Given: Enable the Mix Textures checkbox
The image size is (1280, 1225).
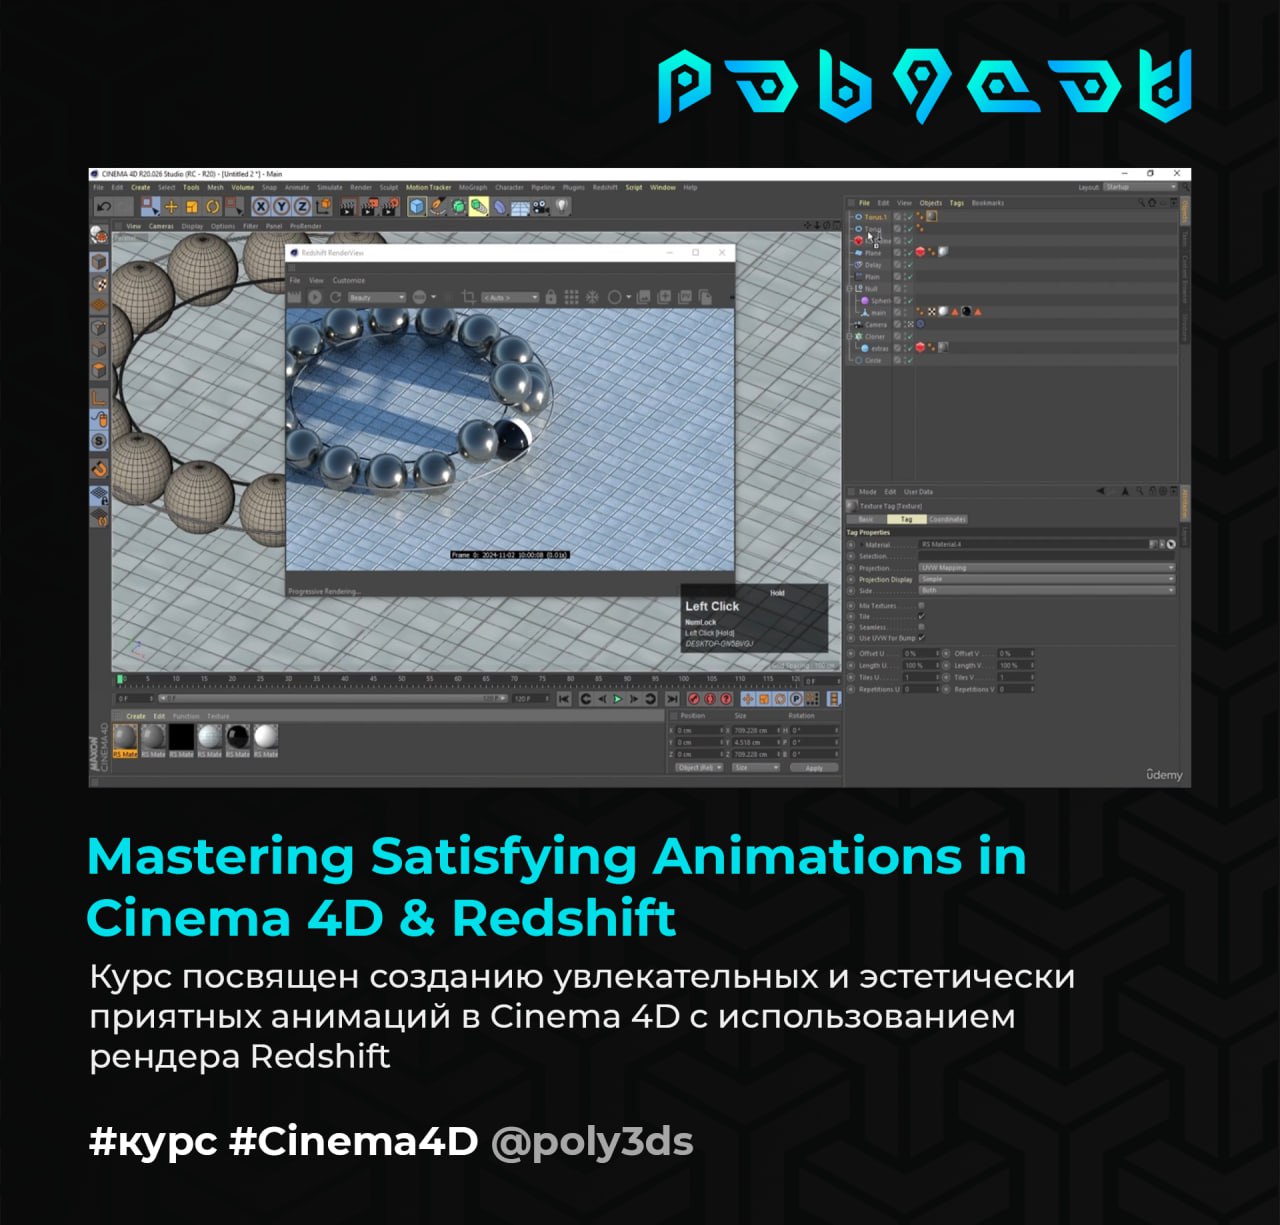Looking at the screenshot, I should point(921,606).
